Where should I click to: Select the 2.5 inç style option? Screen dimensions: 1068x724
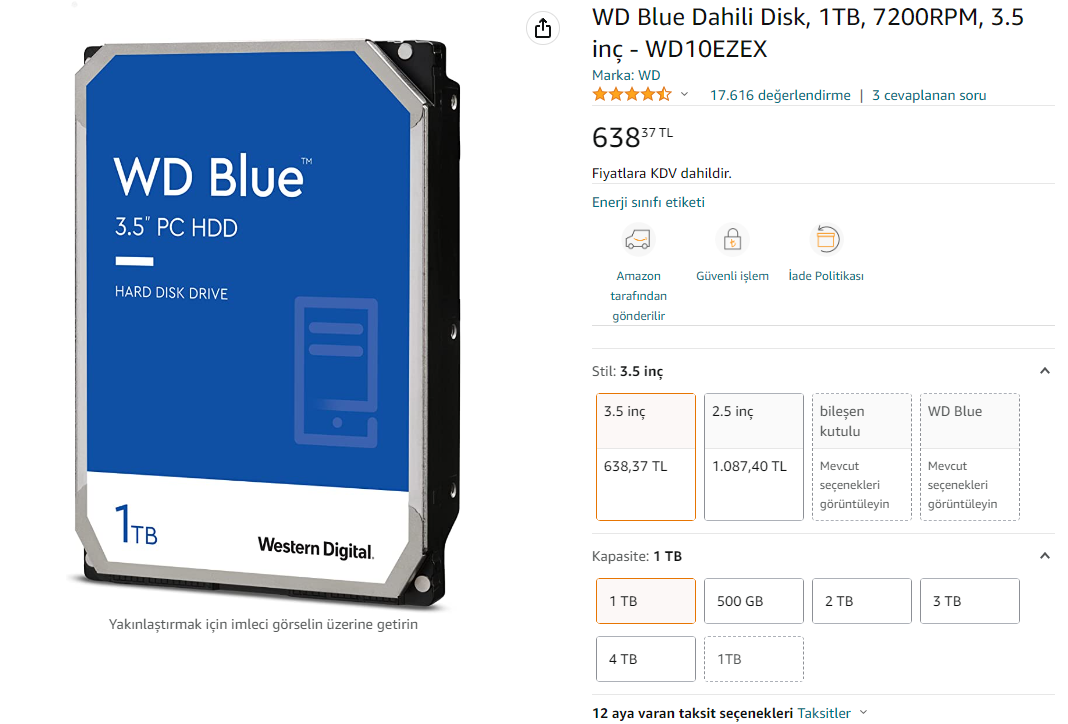tap(754, 457)
